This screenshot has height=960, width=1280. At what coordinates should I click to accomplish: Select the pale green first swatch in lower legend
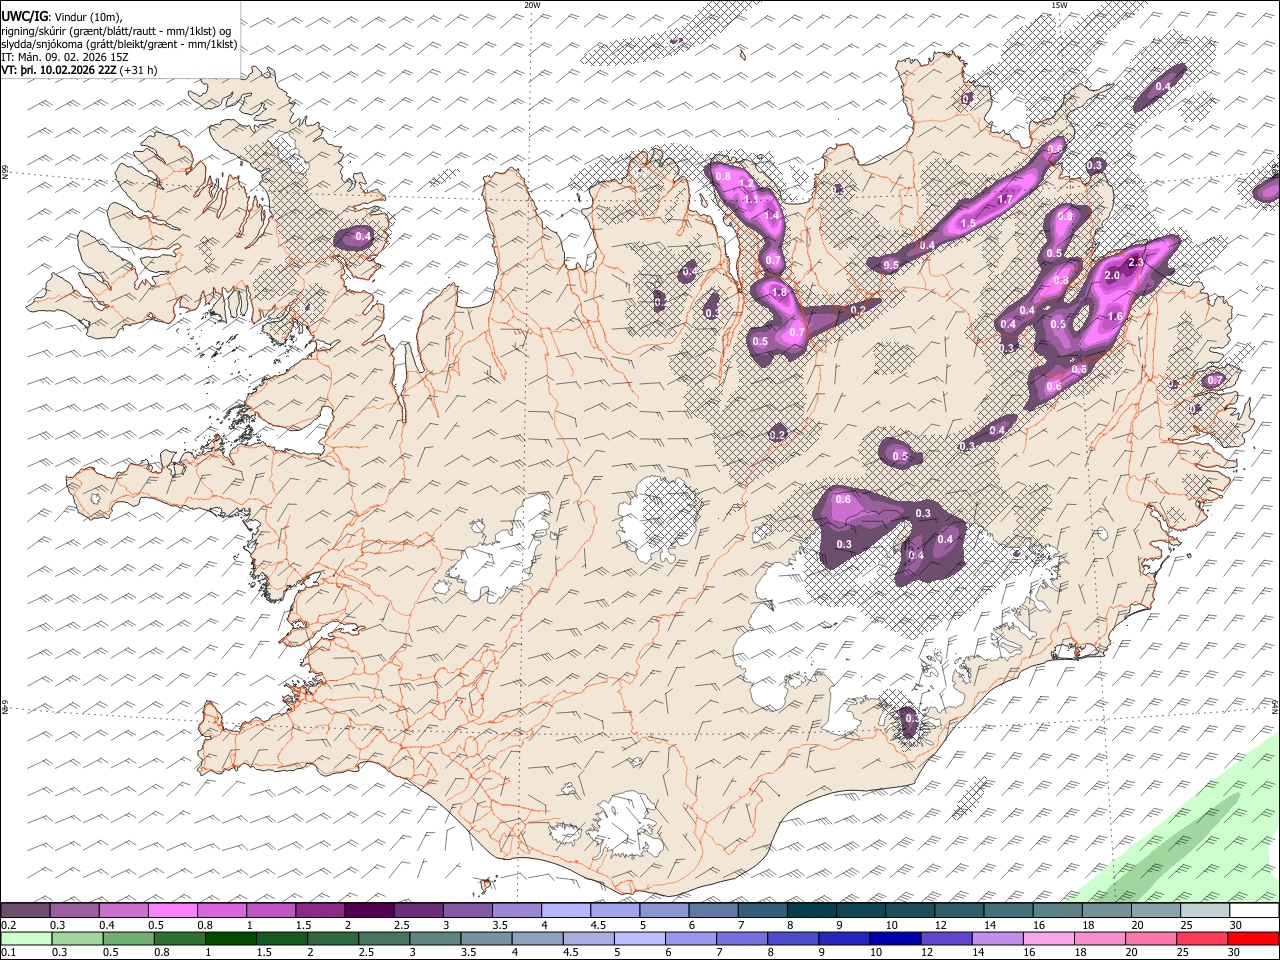click(x=25, y=939)
